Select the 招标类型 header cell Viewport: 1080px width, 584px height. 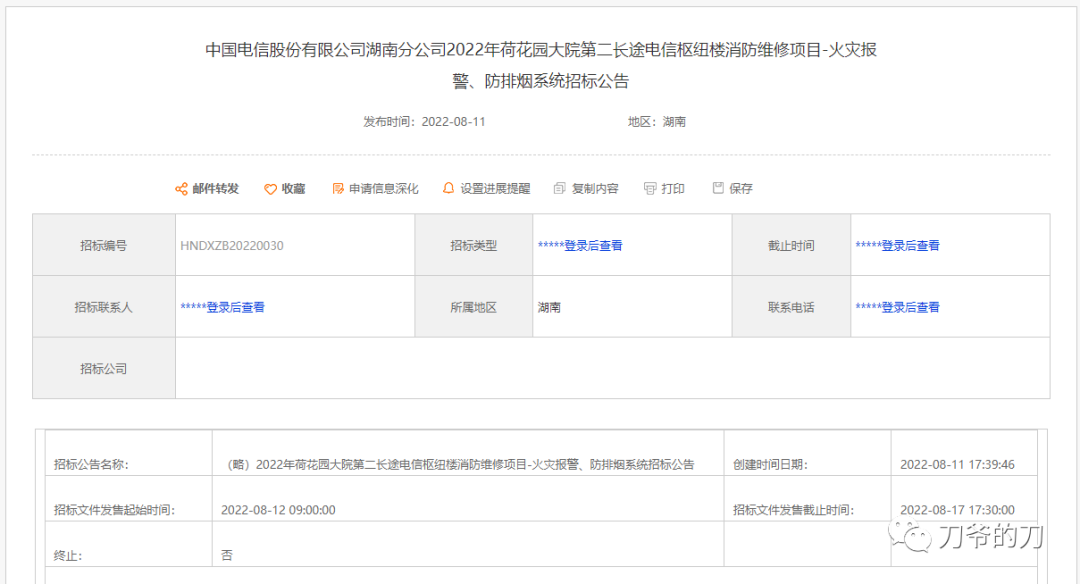point(474,245)
